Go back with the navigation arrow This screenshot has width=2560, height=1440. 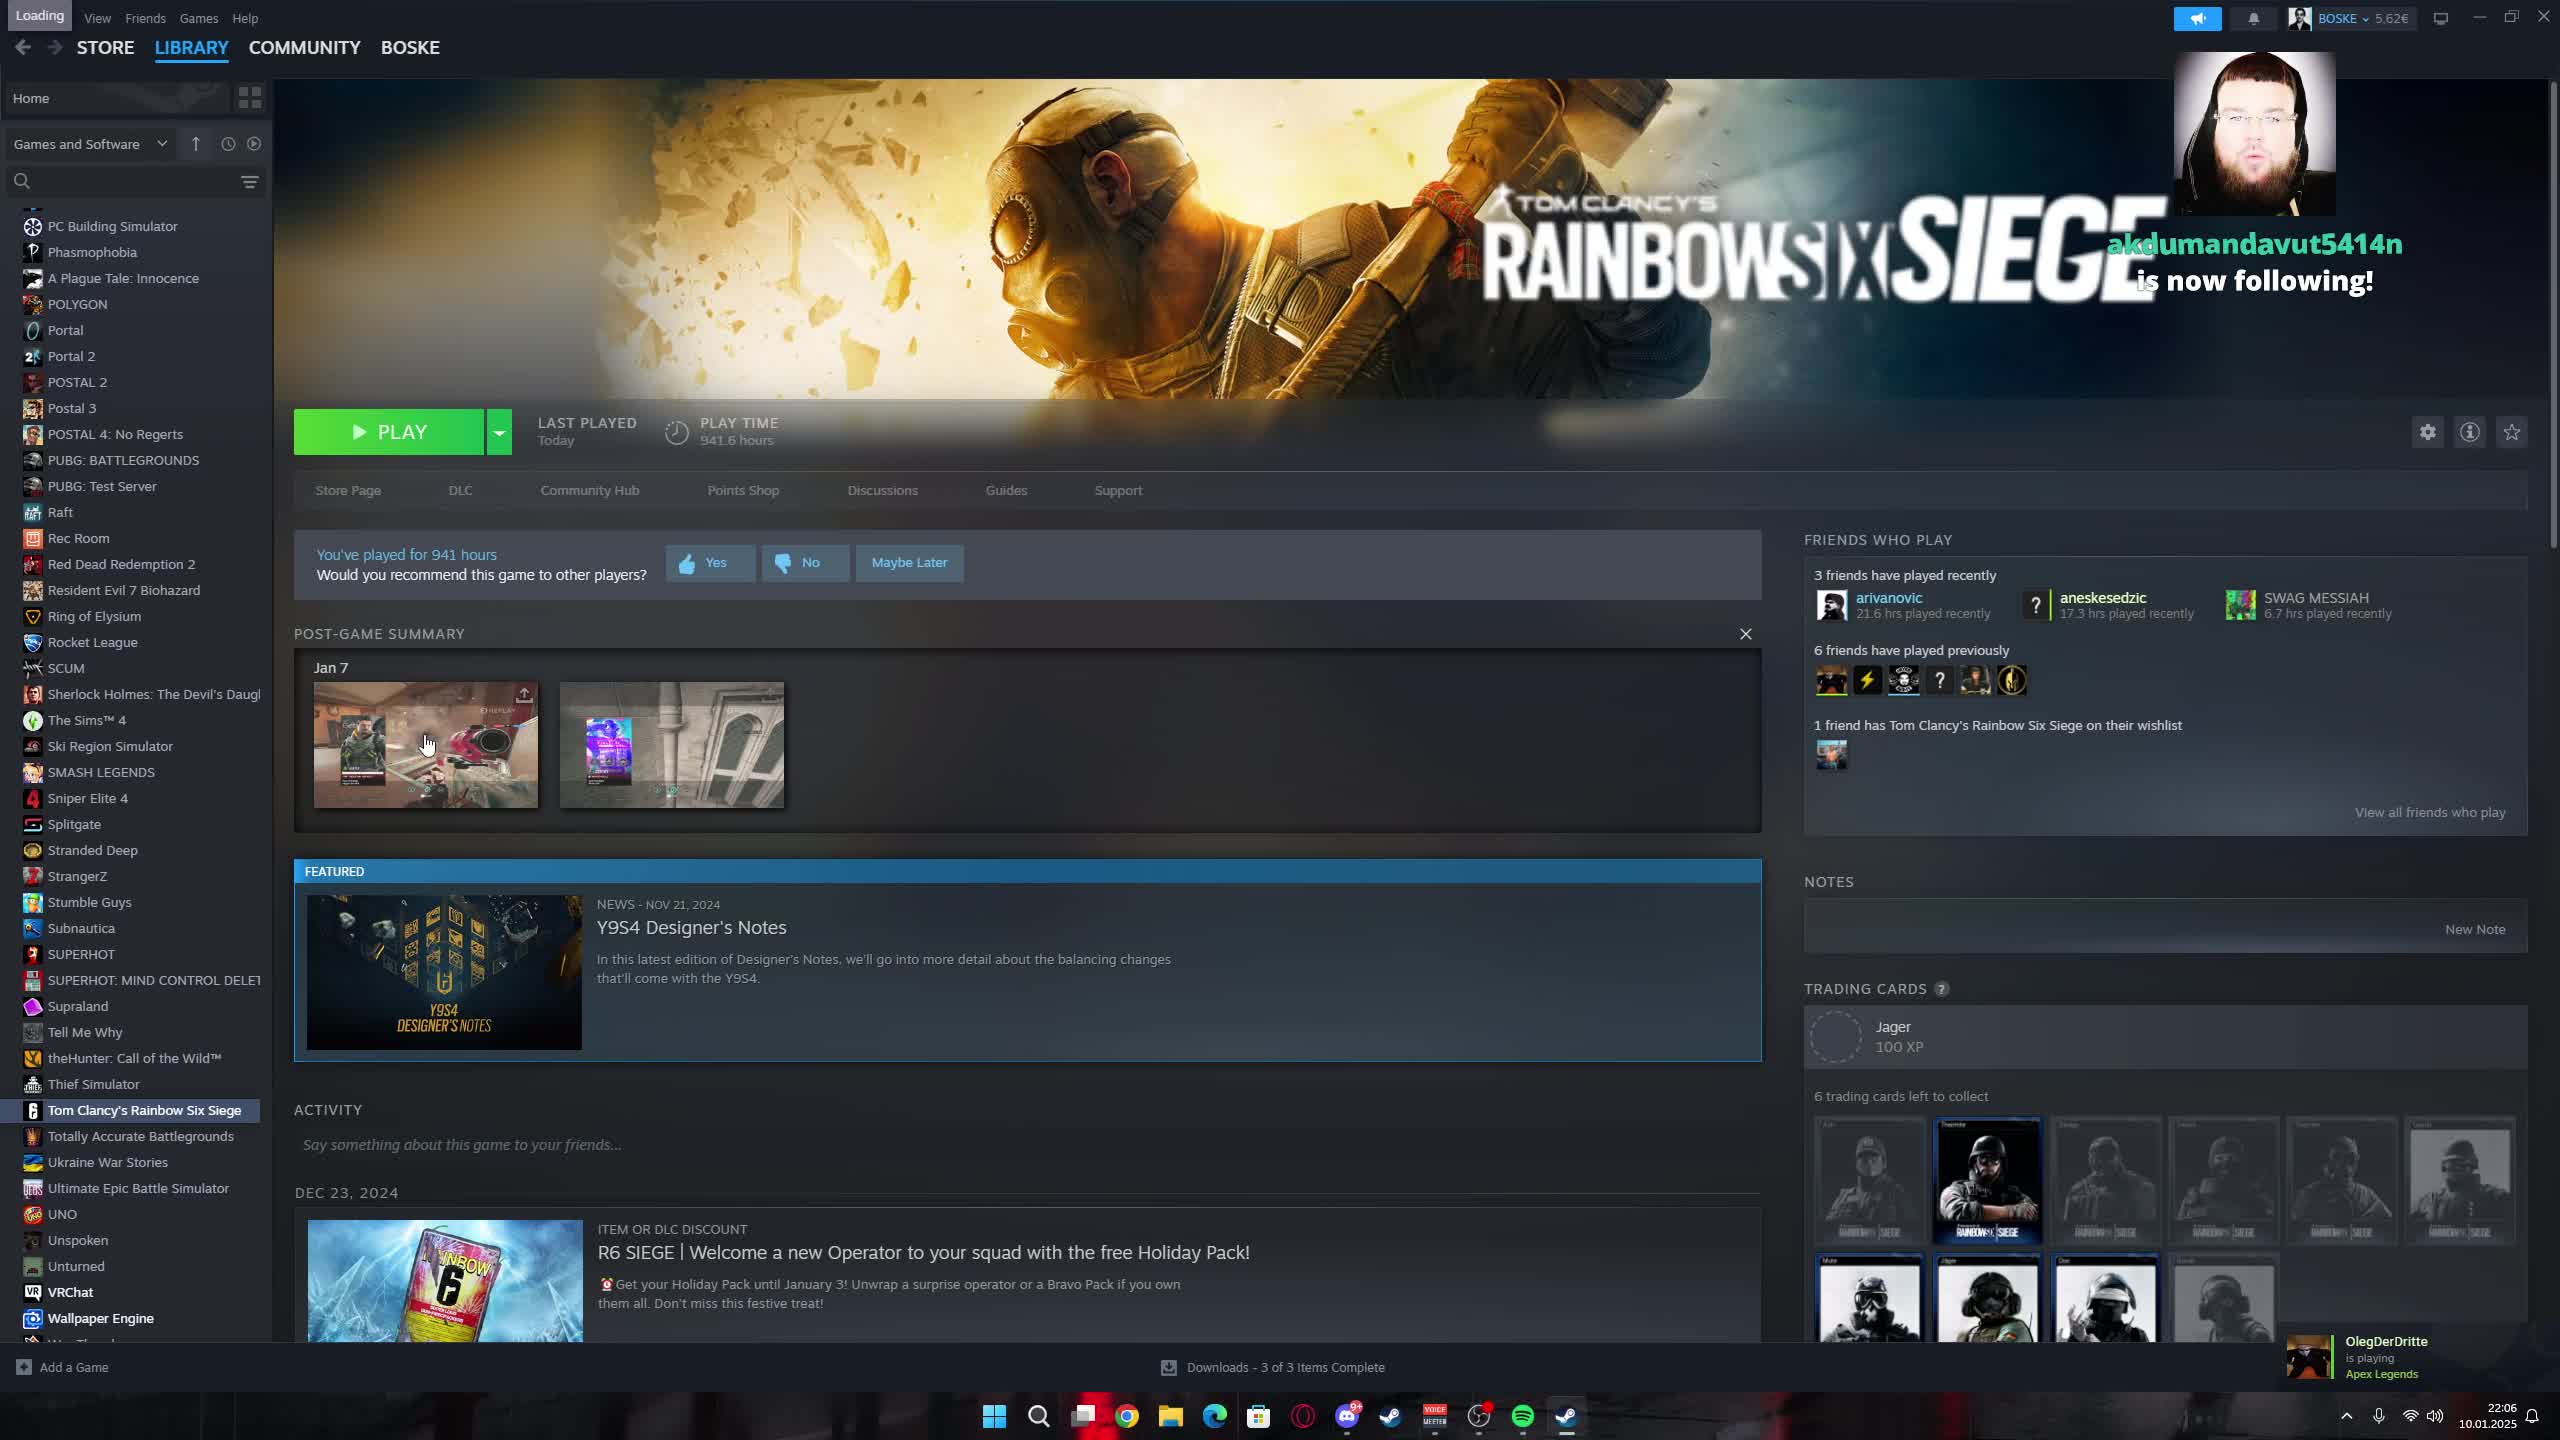point(23,47)
